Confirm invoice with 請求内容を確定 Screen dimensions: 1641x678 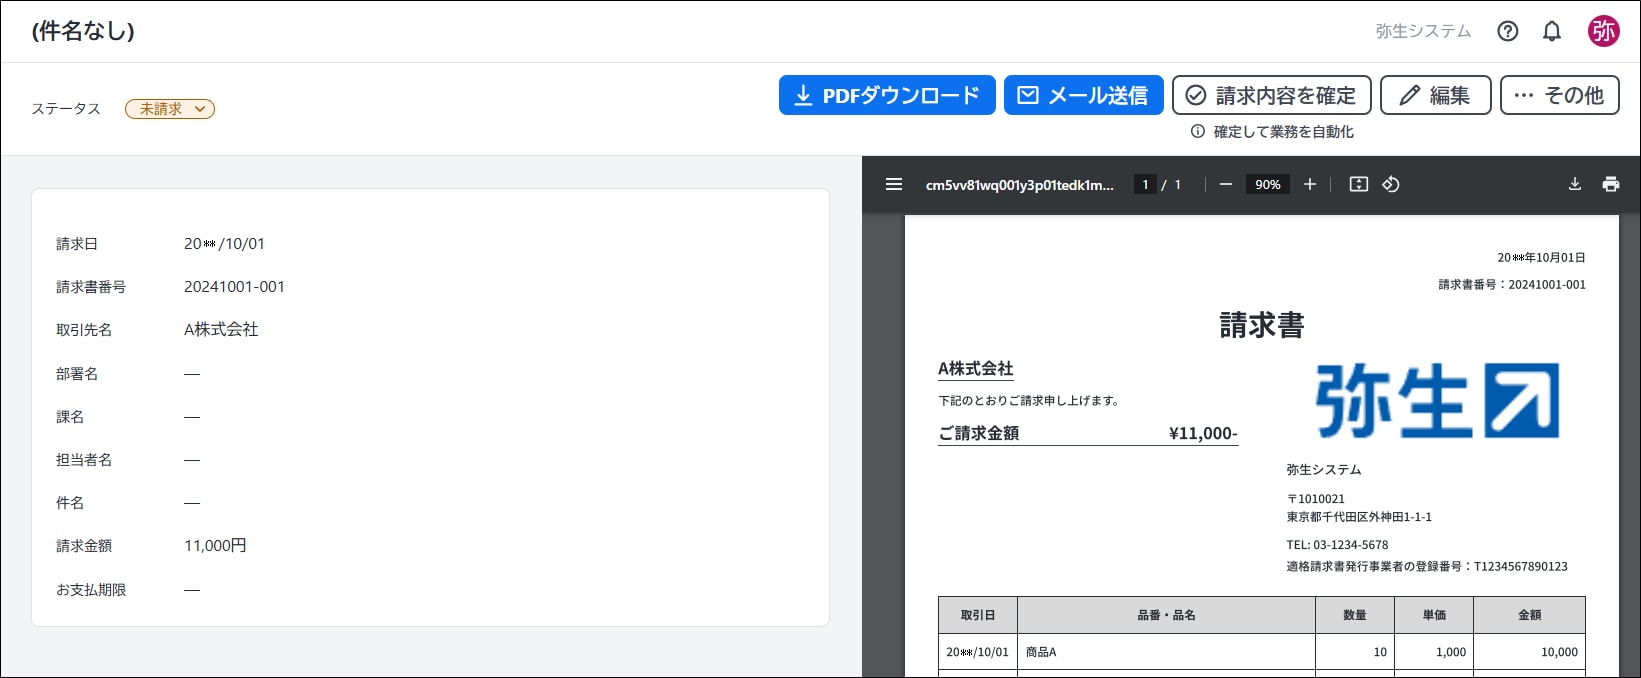click(x=1271, y=95)
